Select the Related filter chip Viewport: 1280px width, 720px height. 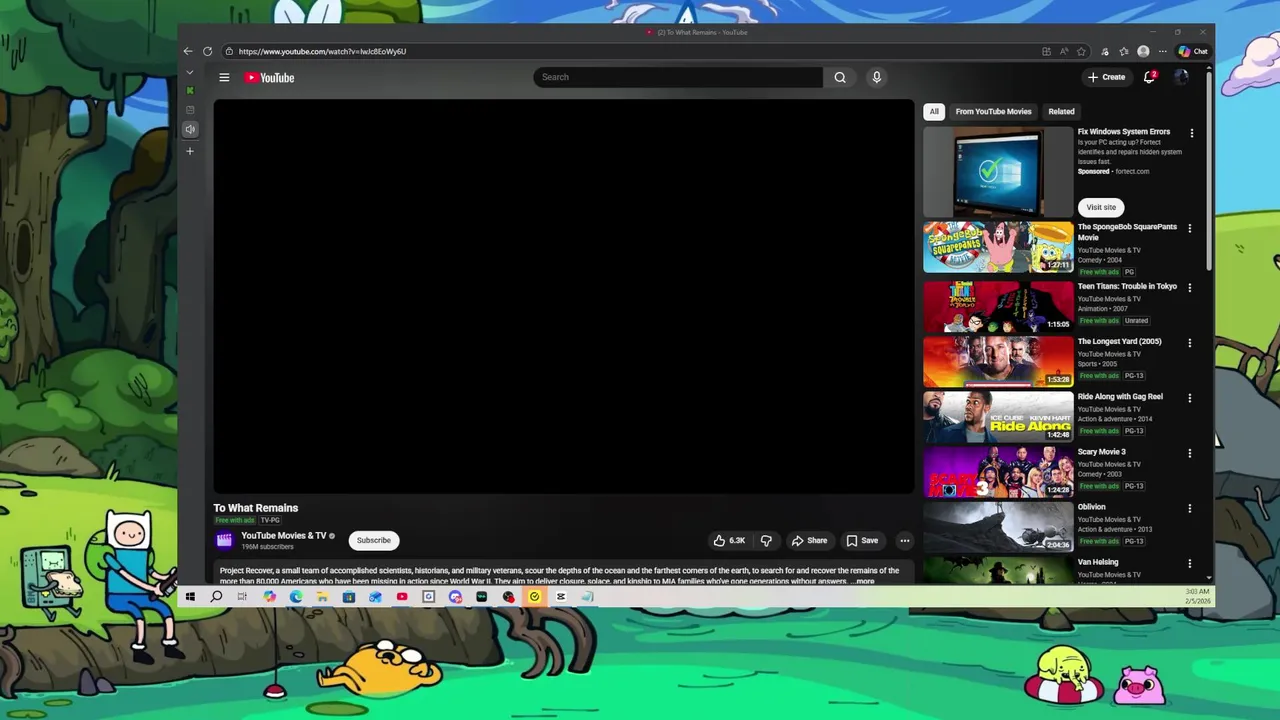click(x=1061, y=111)
